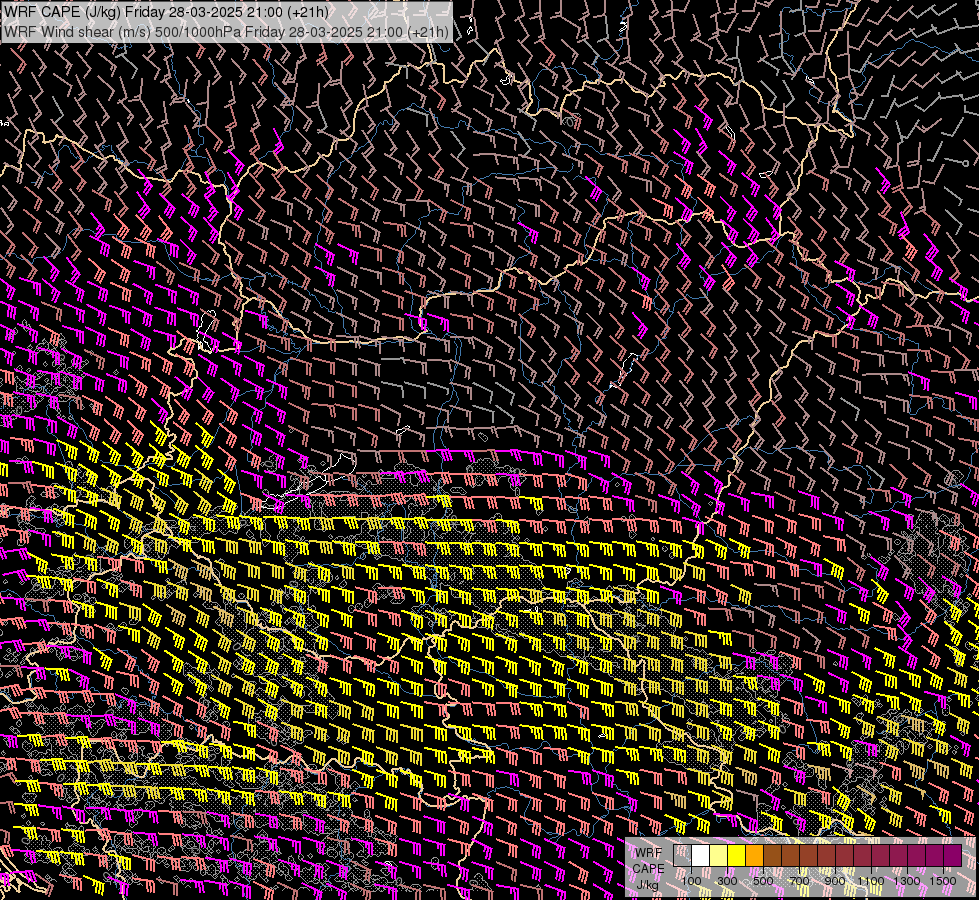Select the pale yellow CAPE legend swatch
This screenshot has height=900, width=979.
(x=719, y=856)
